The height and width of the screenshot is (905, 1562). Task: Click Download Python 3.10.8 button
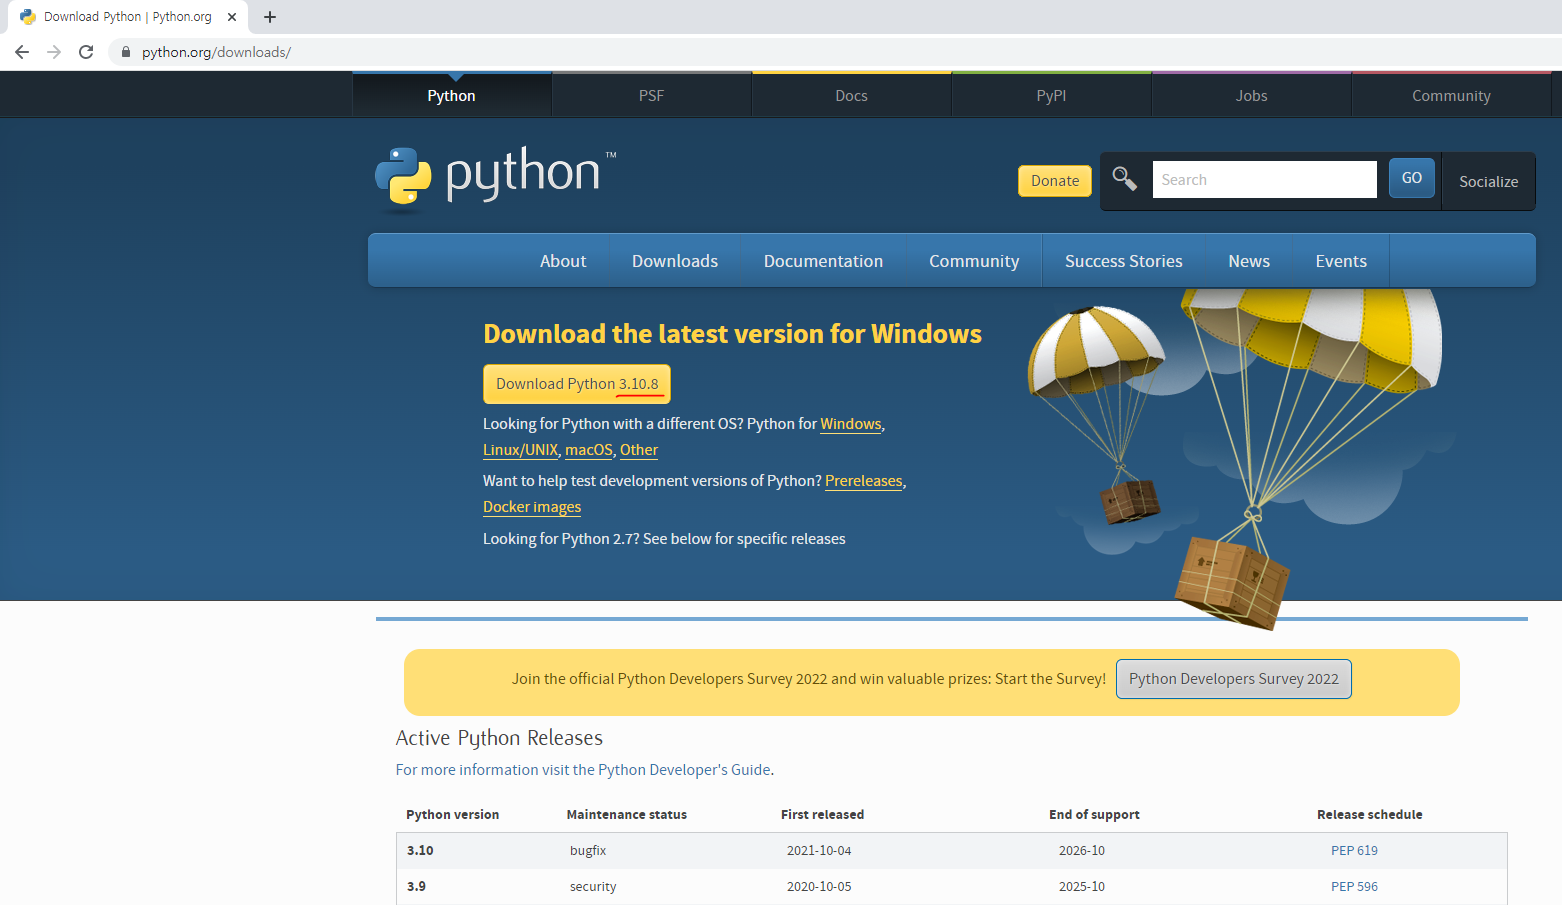click(577, 384)
